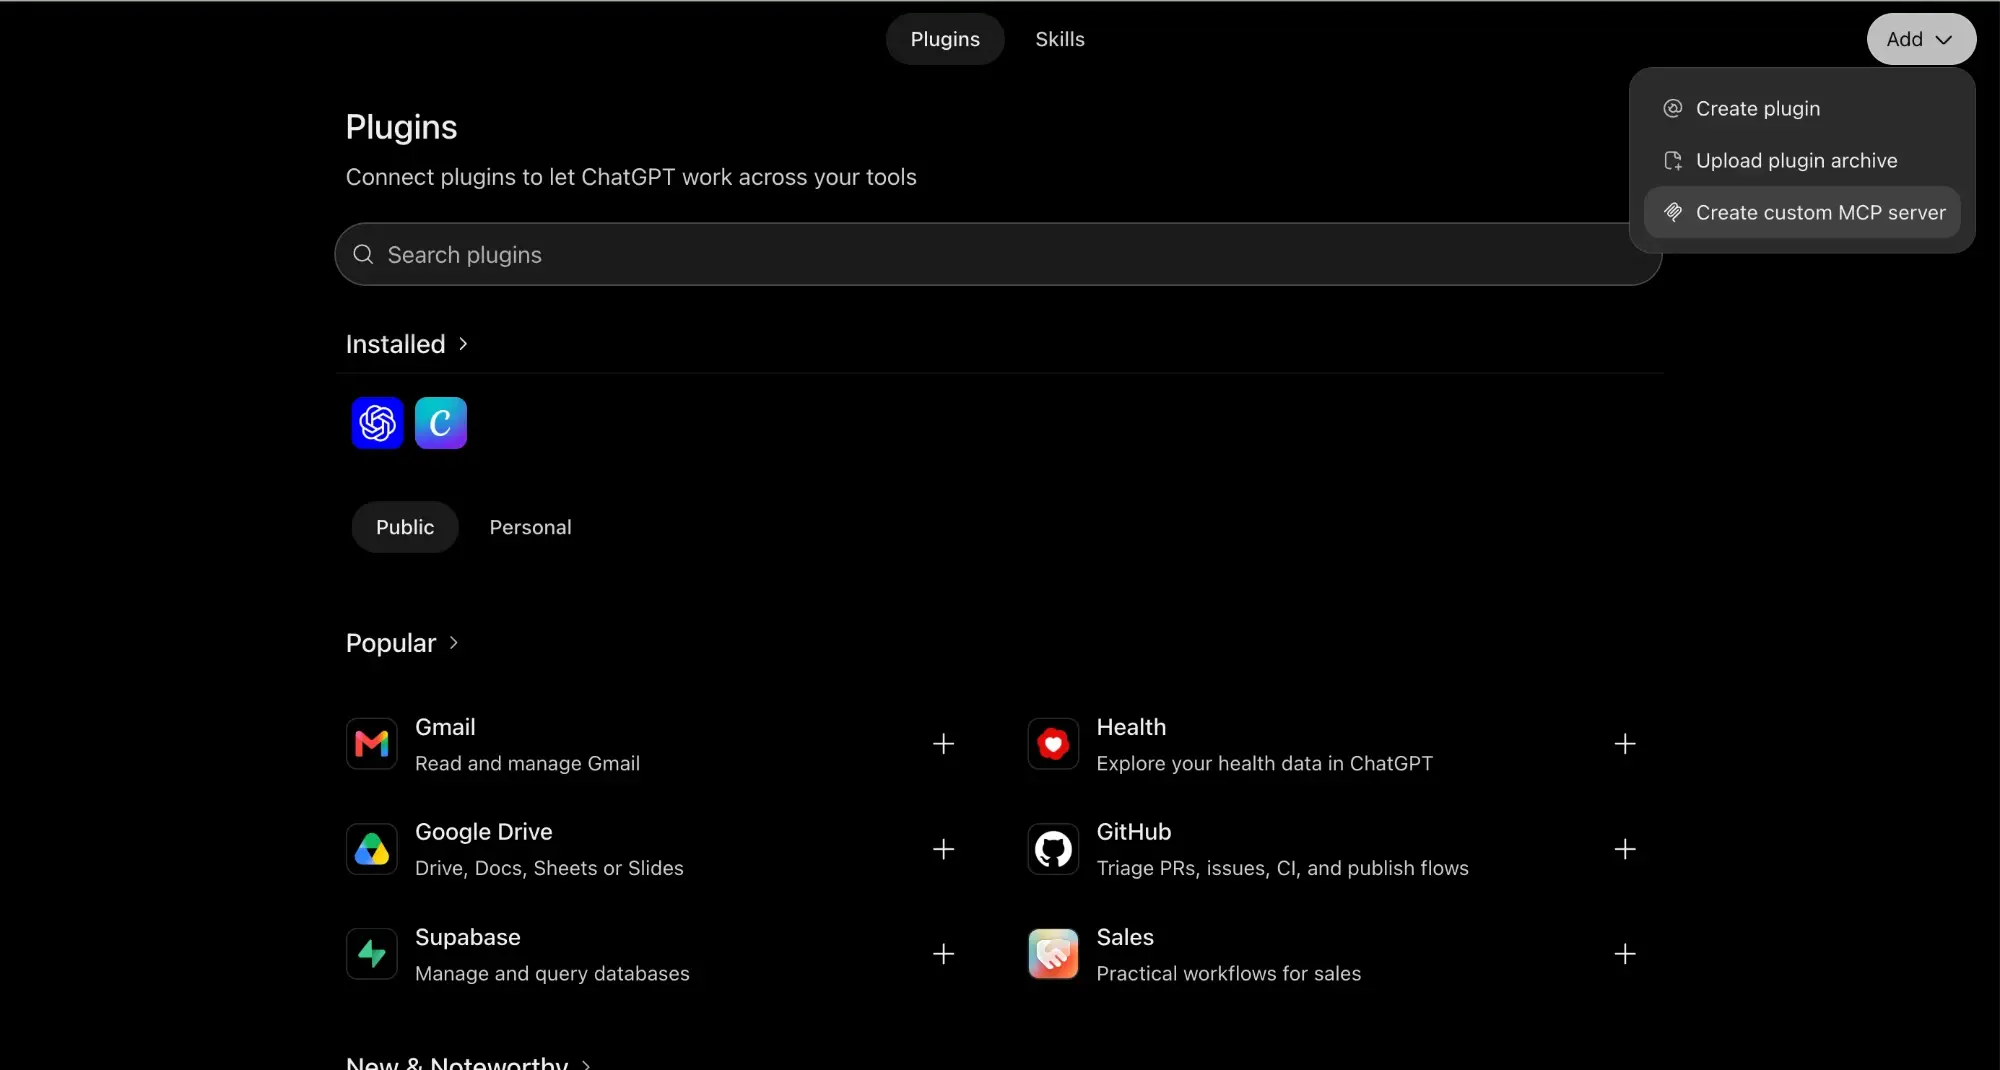This screenshot has width=2000, height=1070.
Task: Click the magnifier icon in search bar
Action: (x=363, y=254)
